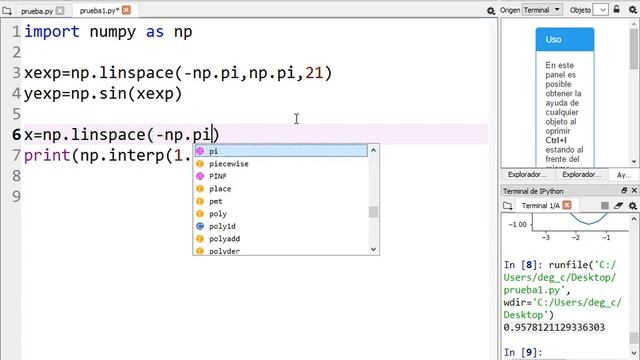Click the Uso help card header

tap(565, 40)
